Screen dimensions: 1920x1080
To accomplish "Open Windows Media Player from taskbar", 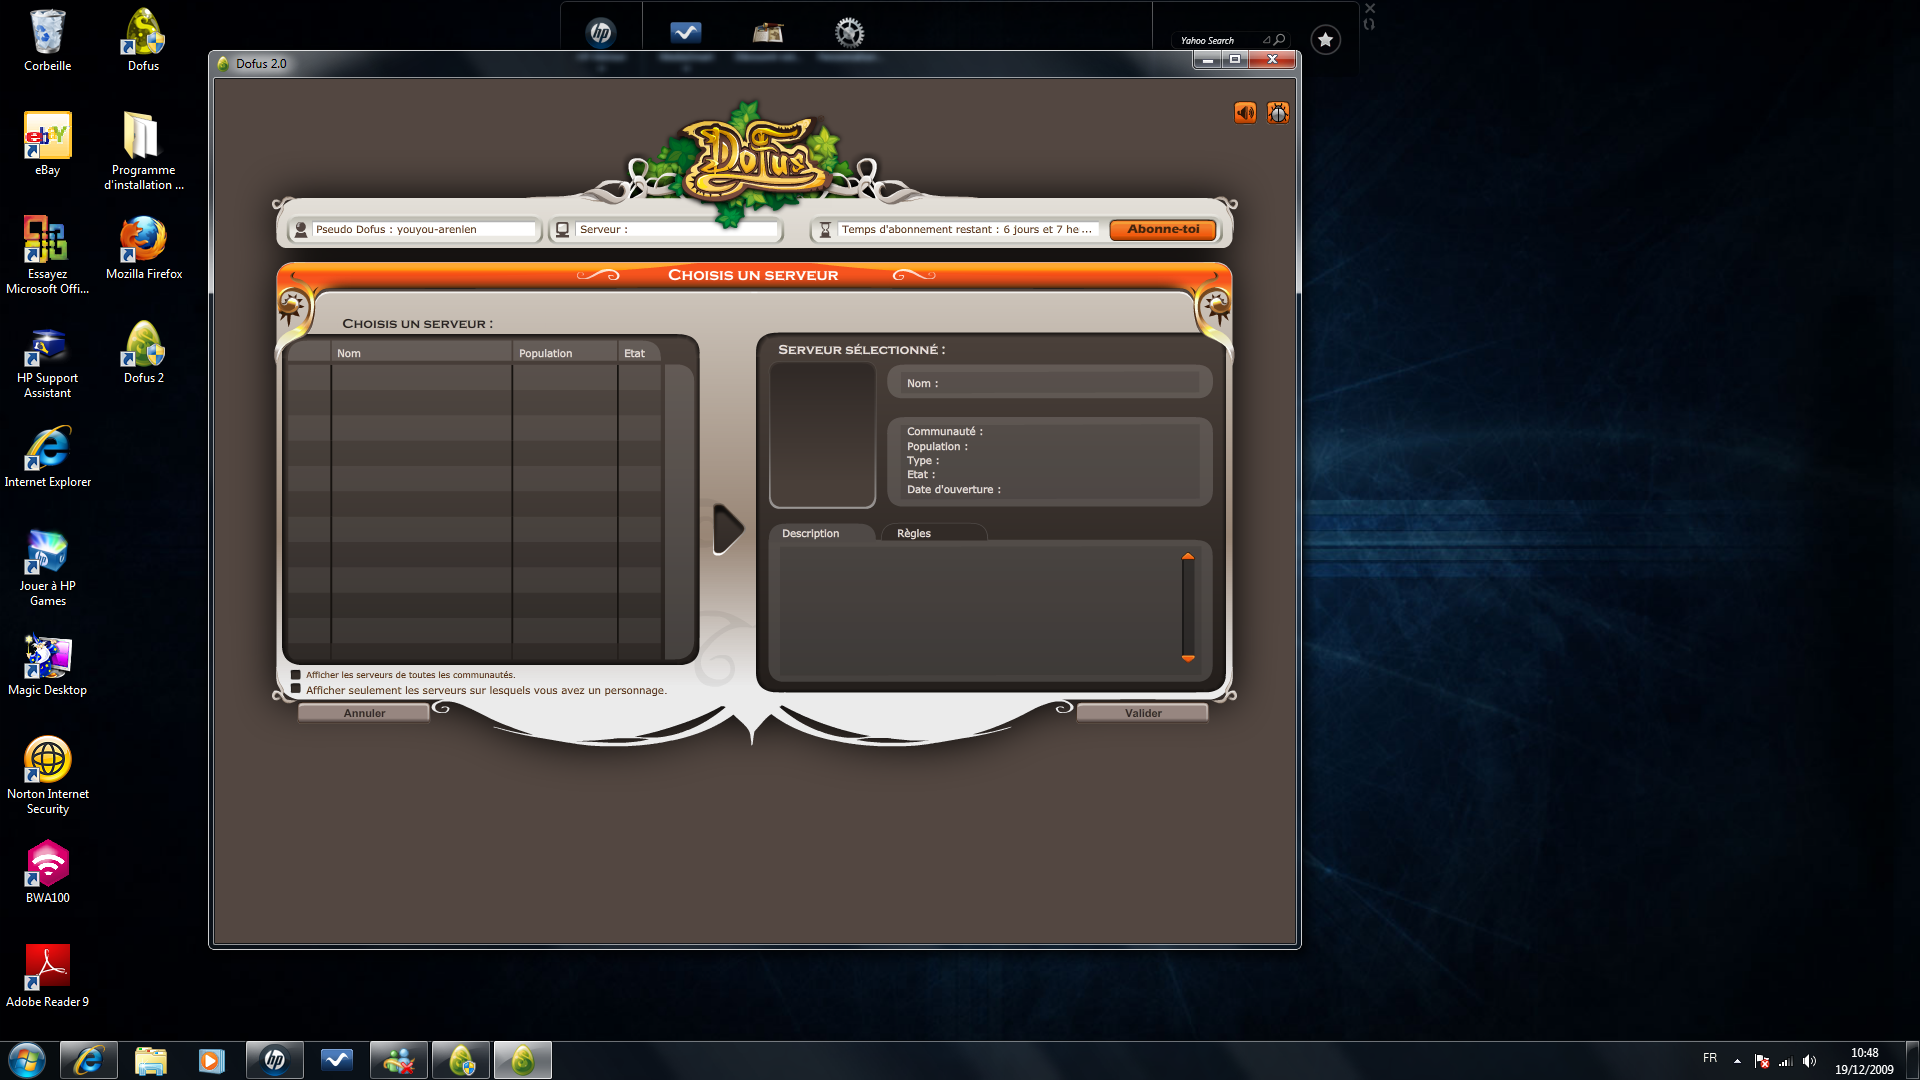I will point(212,1060).
